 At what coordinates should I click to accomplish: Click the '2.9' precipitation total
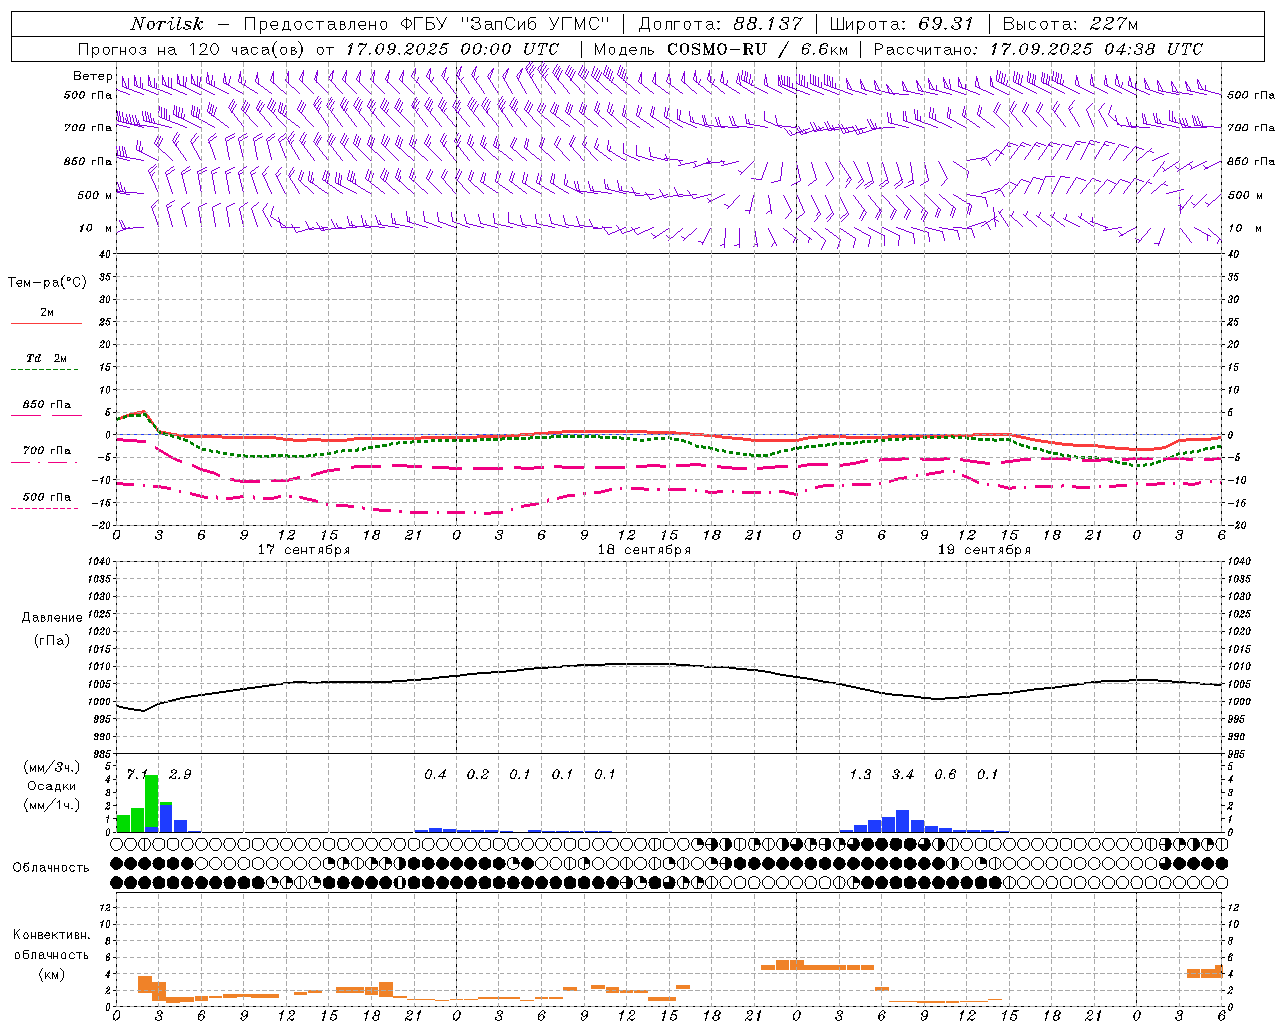pyautogui.click(x=180, y=775)
